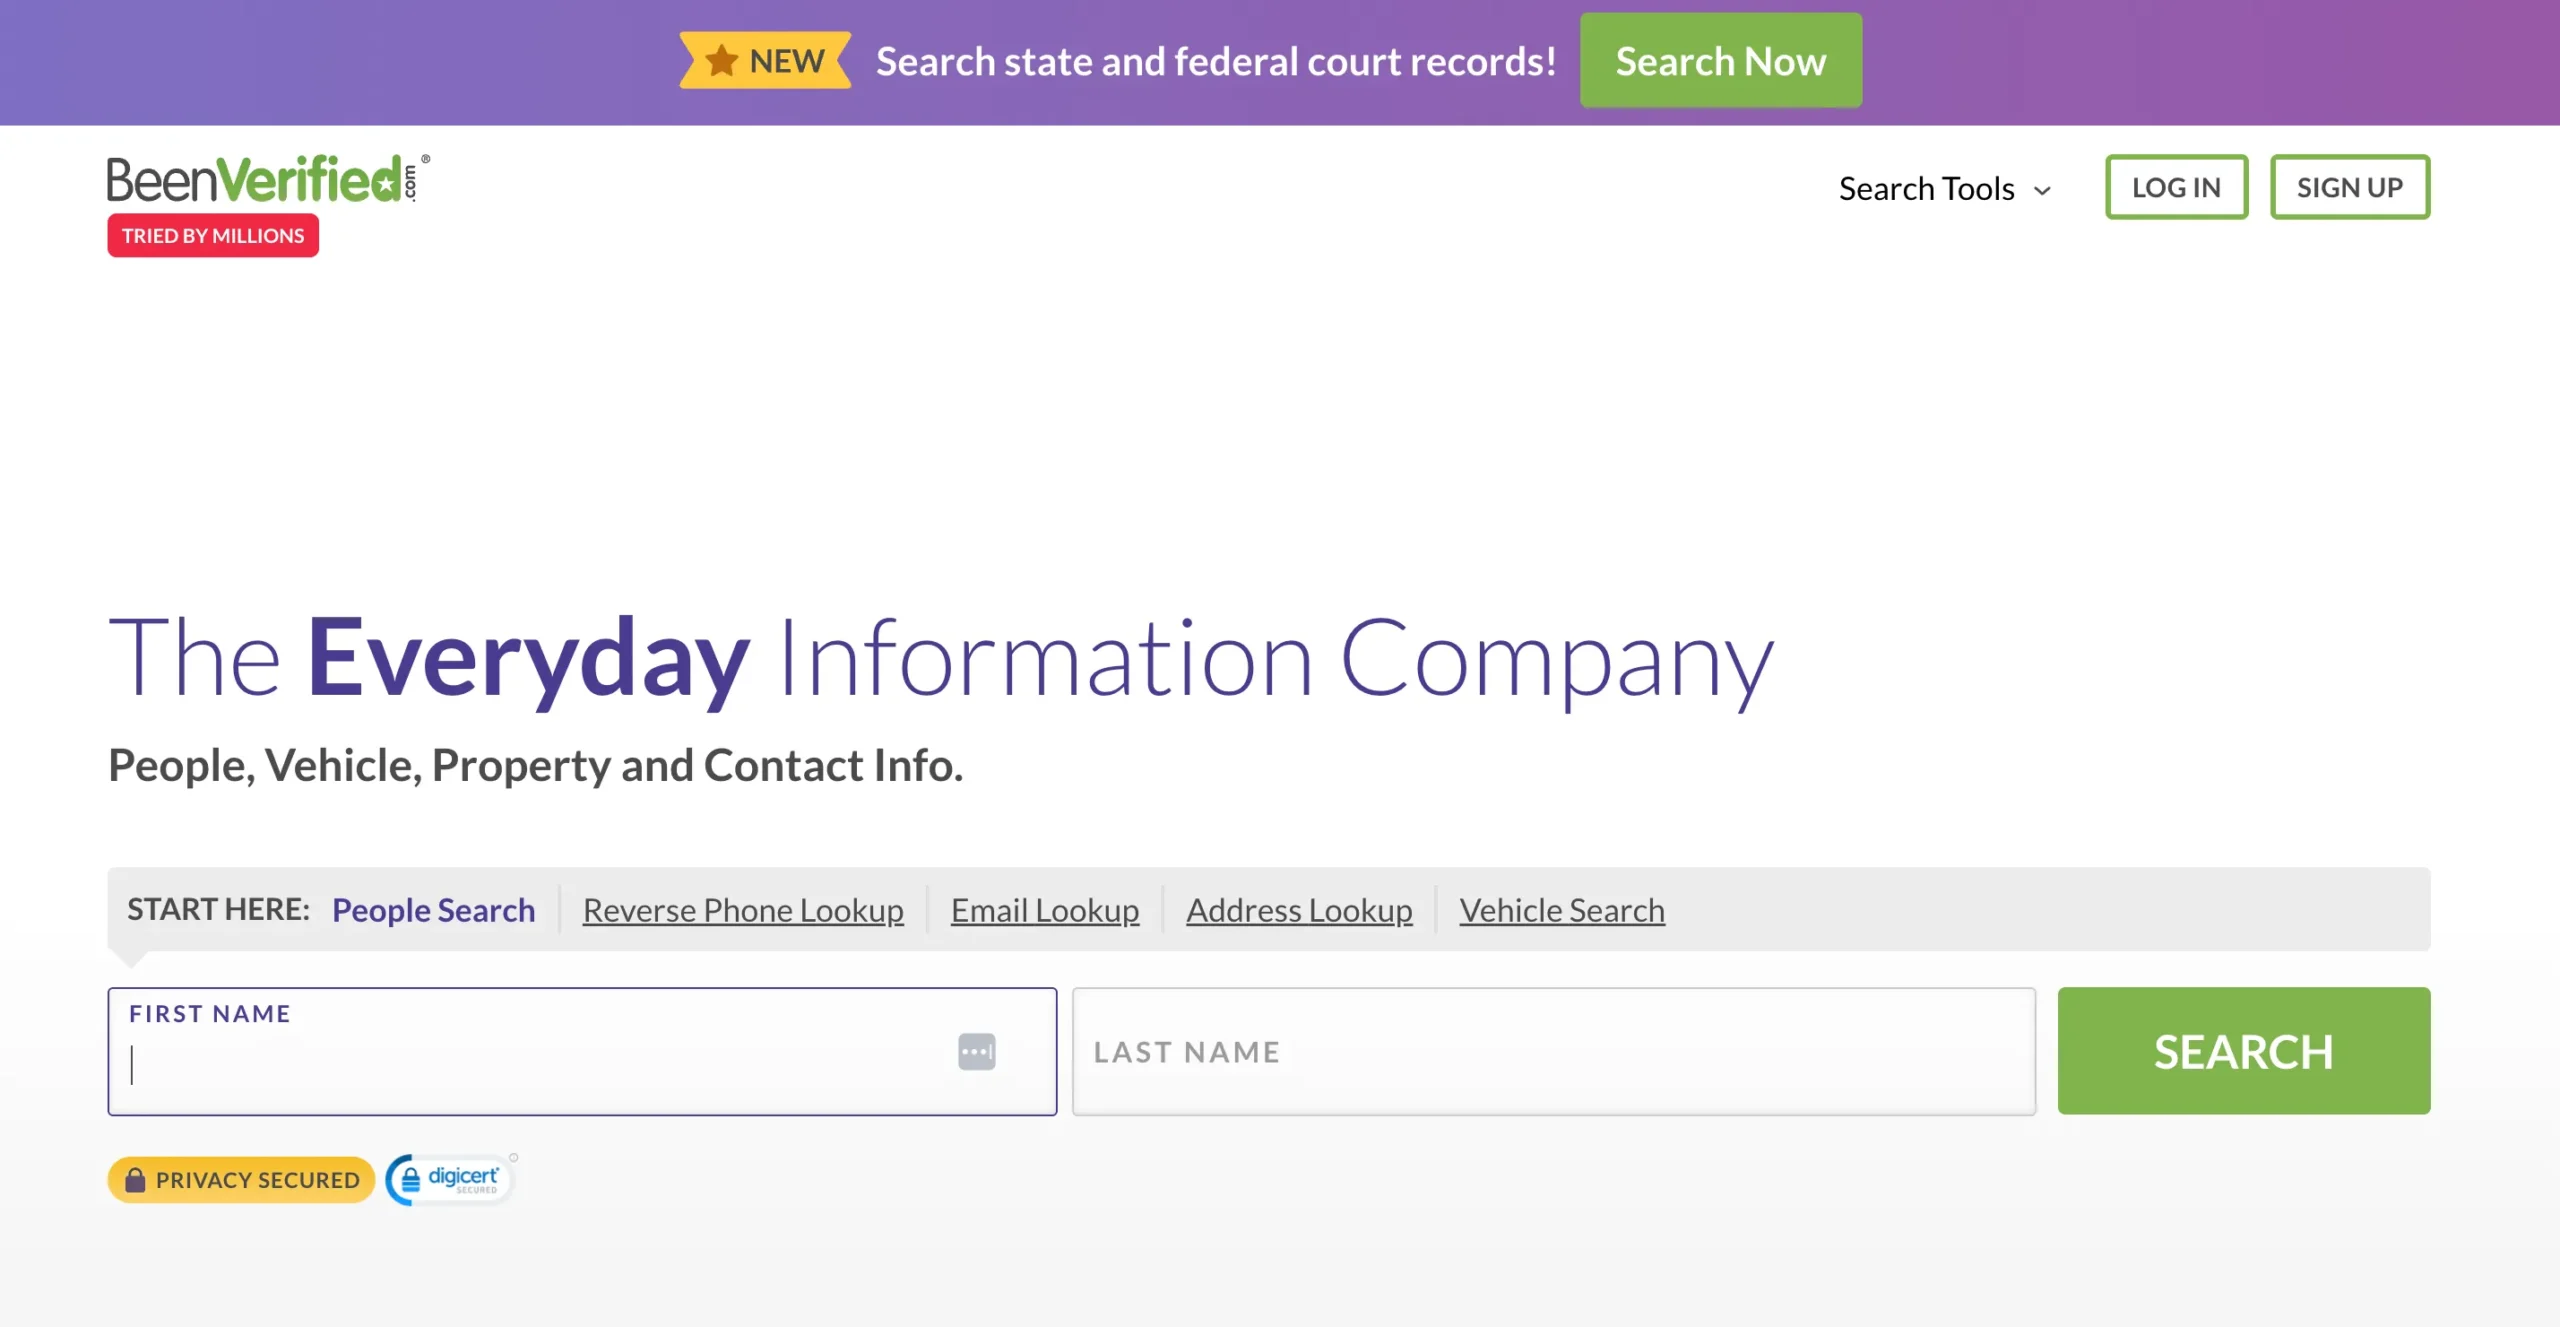The height and width of the screenshot is (1327, 2560).
Task: Choose the Vehicle Search tab
Action: click(1561, 910)
